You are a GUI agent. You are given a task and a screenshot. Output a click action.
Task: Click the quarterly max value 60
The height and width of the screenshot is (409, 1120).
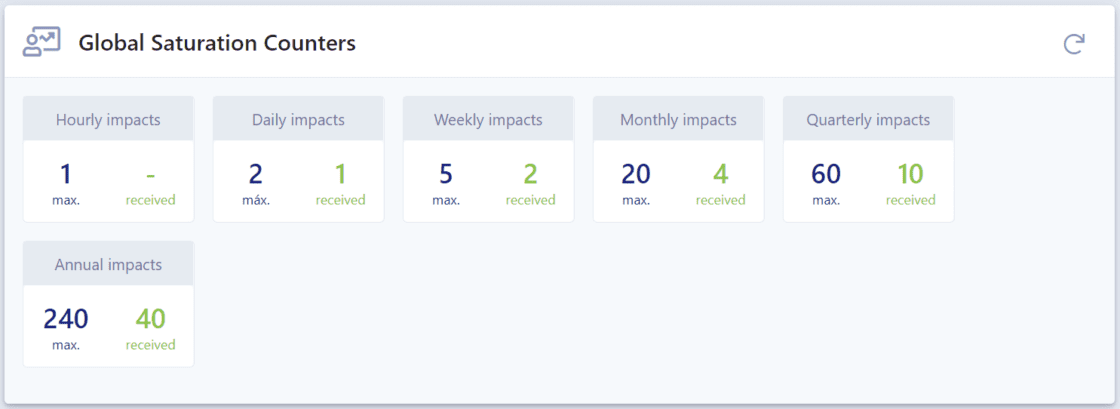pyautogui.click(x=826, y=174)
